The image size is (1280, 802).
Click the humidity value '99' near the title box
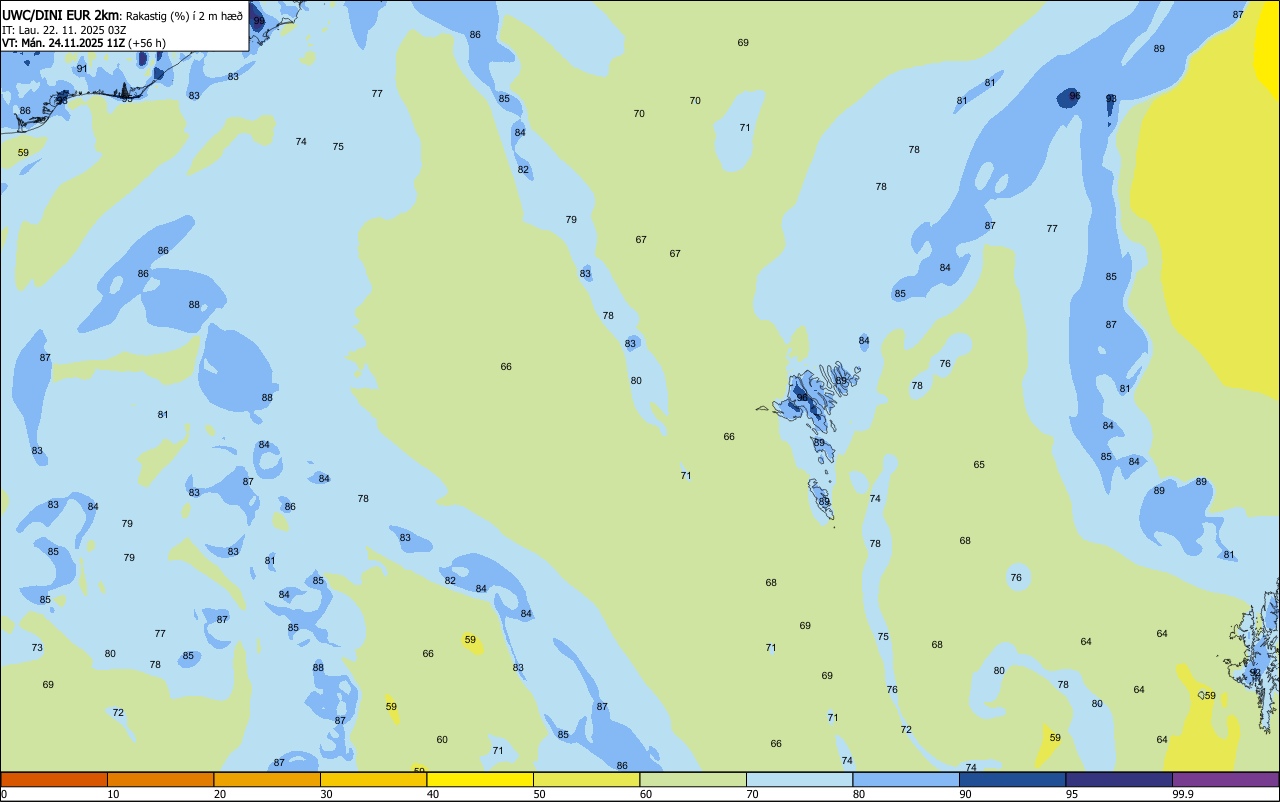pyautogui.click(x=259, y=20)
